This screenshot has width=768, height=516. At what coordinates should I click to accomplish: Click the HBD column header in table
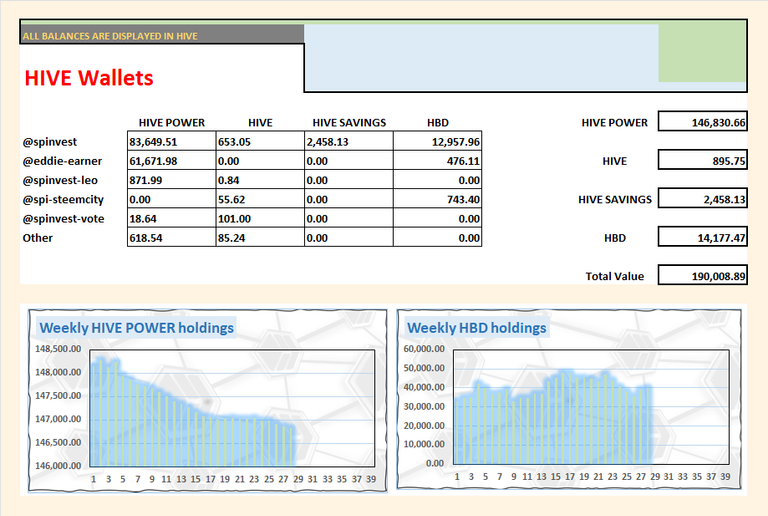click(x=437, y=122)
